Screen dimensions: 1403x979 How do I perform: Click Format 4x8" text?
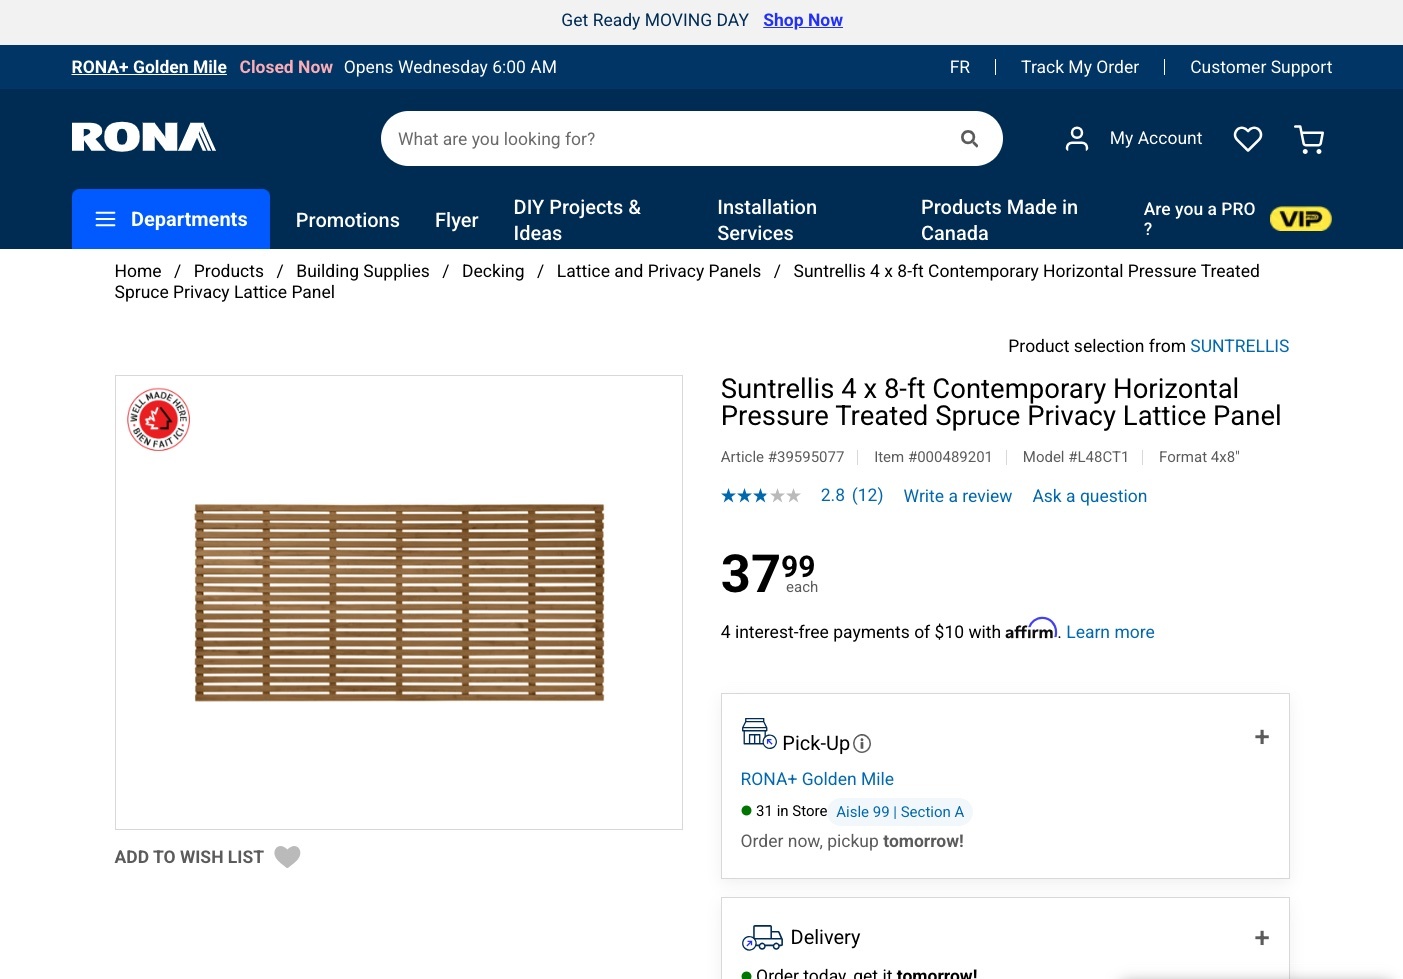click(x=1199, y=457)
